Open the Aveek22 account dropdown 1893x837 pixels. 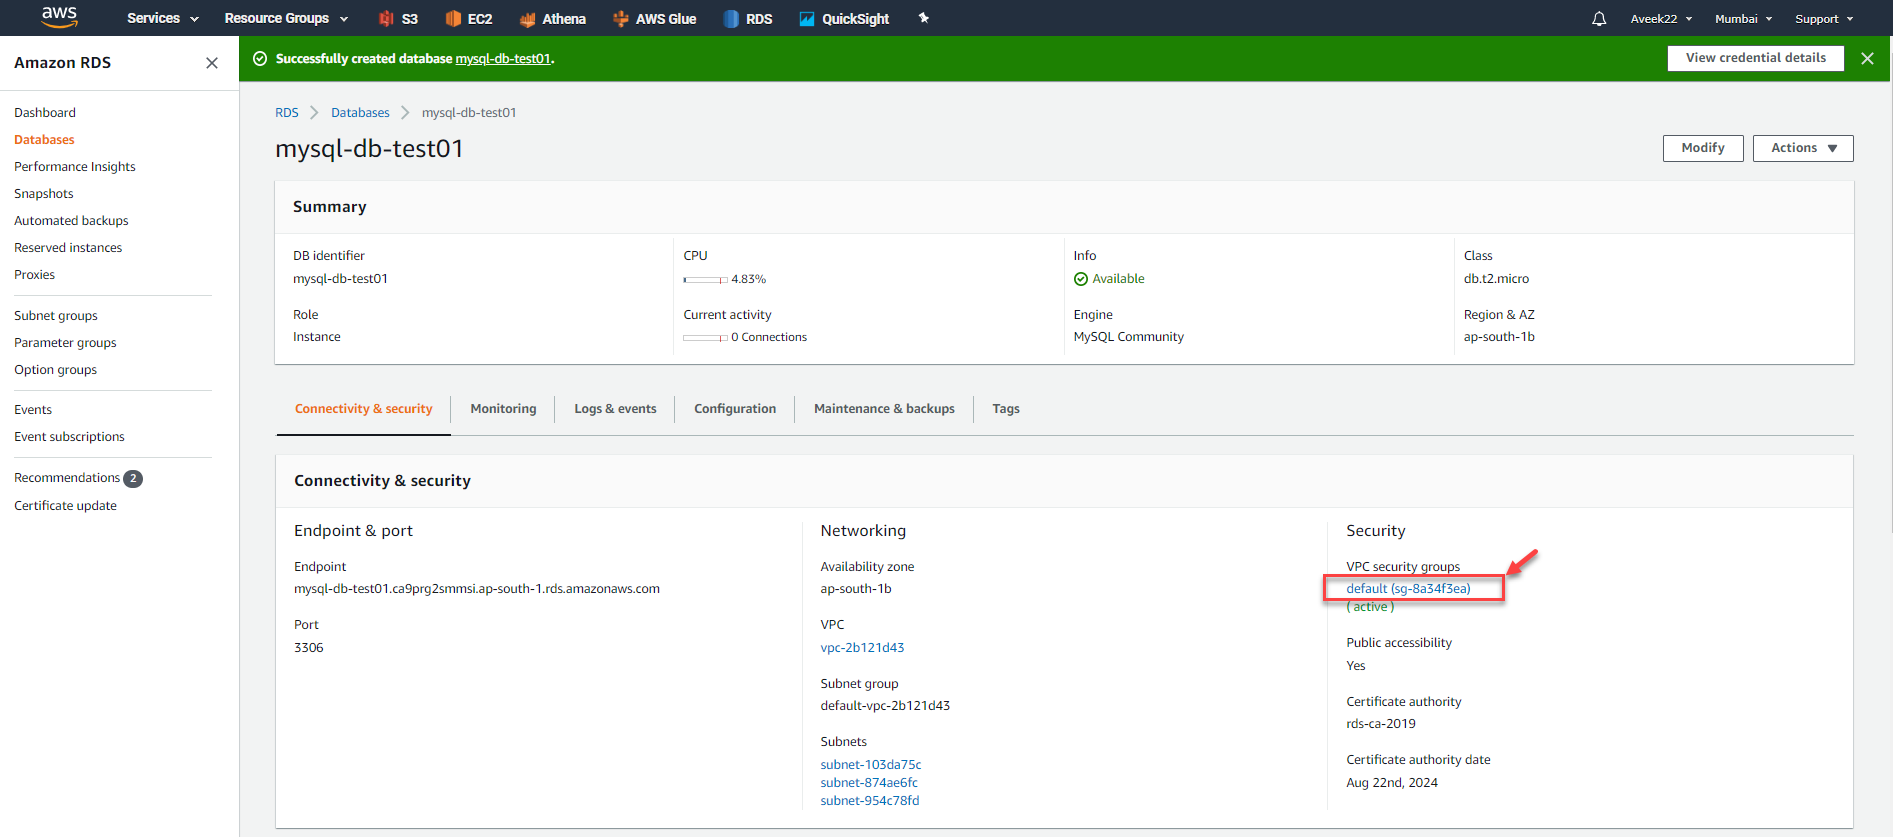(1661, 18)
